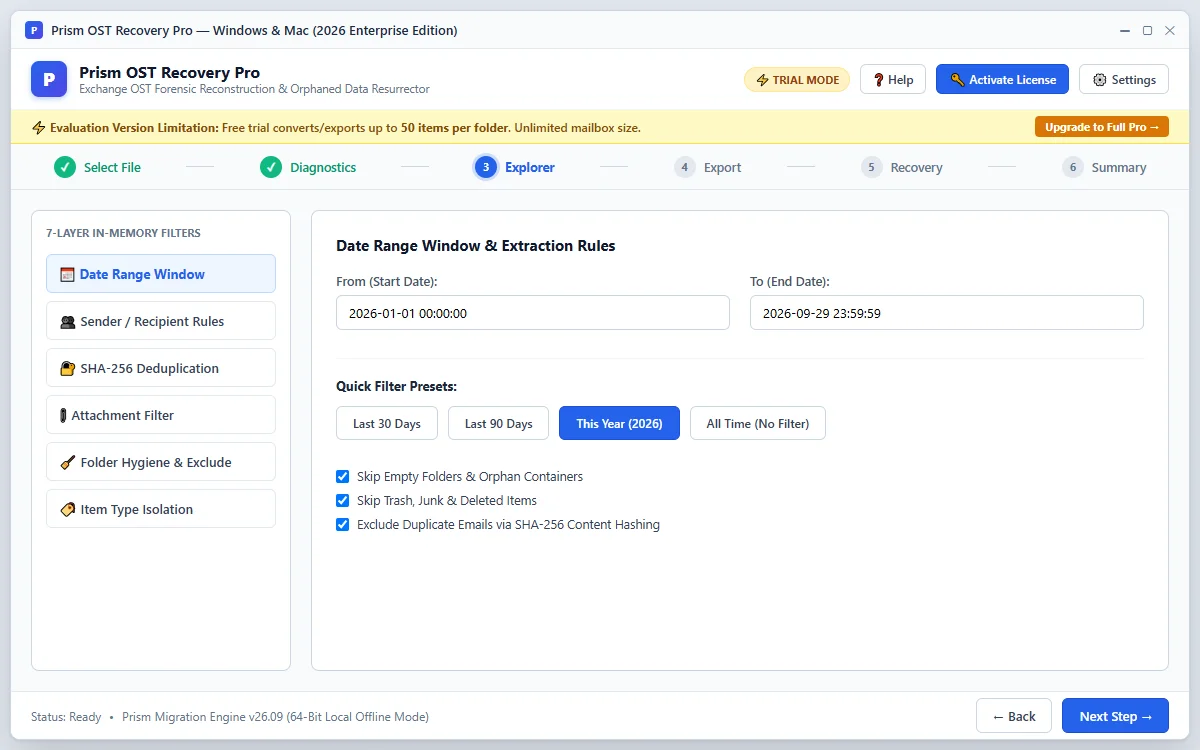Image resolution: width=1200 pixels, height=750 pixels.
Task: Open Folder Hygiene & Exclude filter
Action: tap(161, 462)
